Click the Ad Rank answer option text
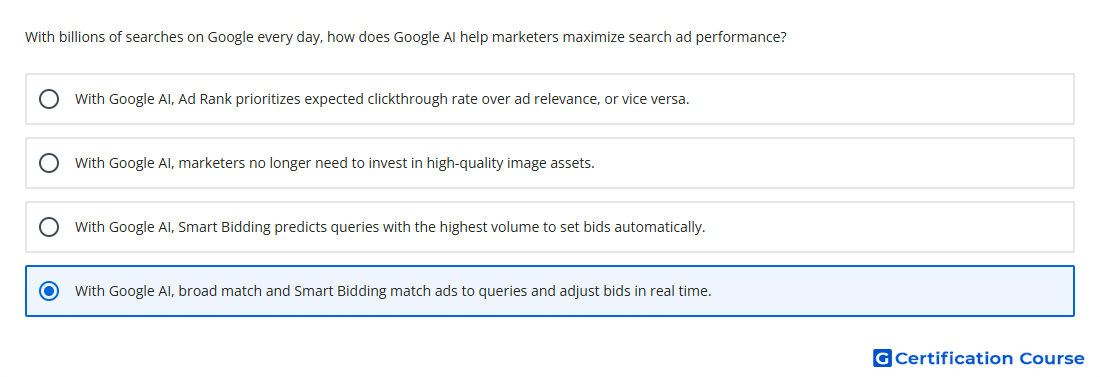The height and width of the screenshot is (377, 1100). [382, 99]
